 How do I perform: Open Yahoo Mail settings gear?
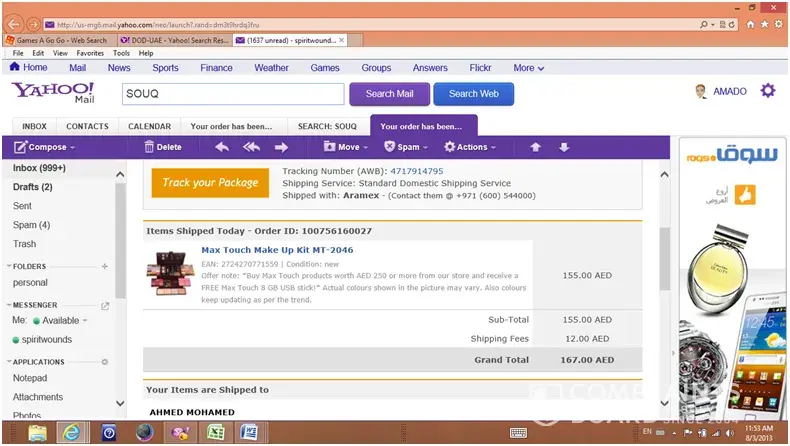[x=768, y=91]
